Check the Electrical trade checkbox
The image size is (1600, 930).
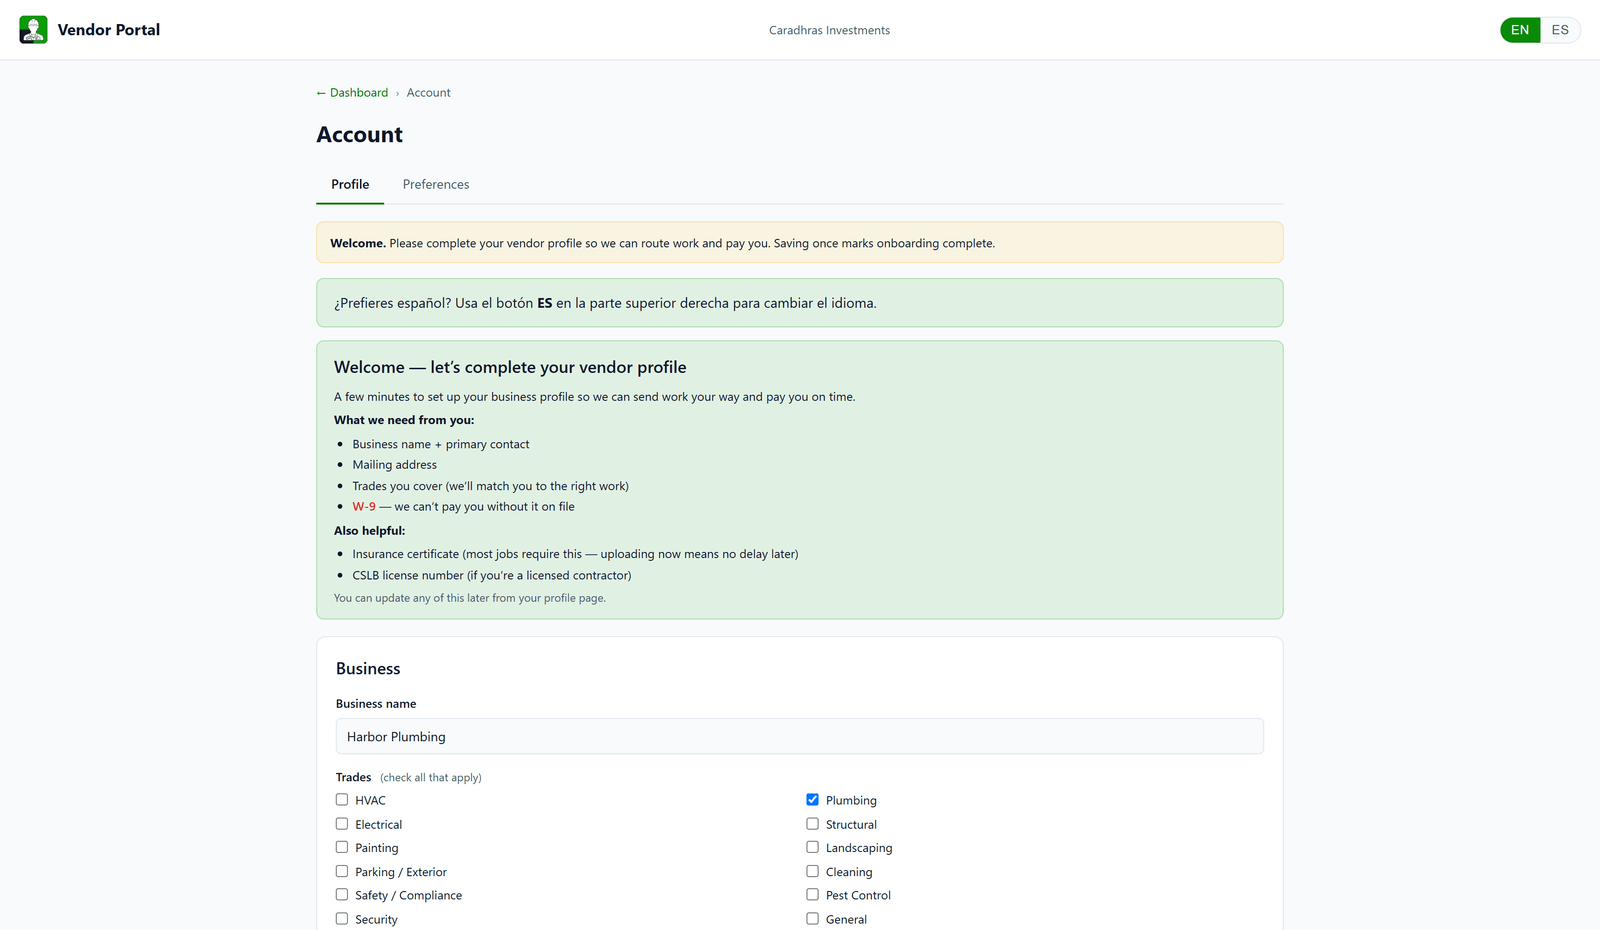(x=342, y=824)
